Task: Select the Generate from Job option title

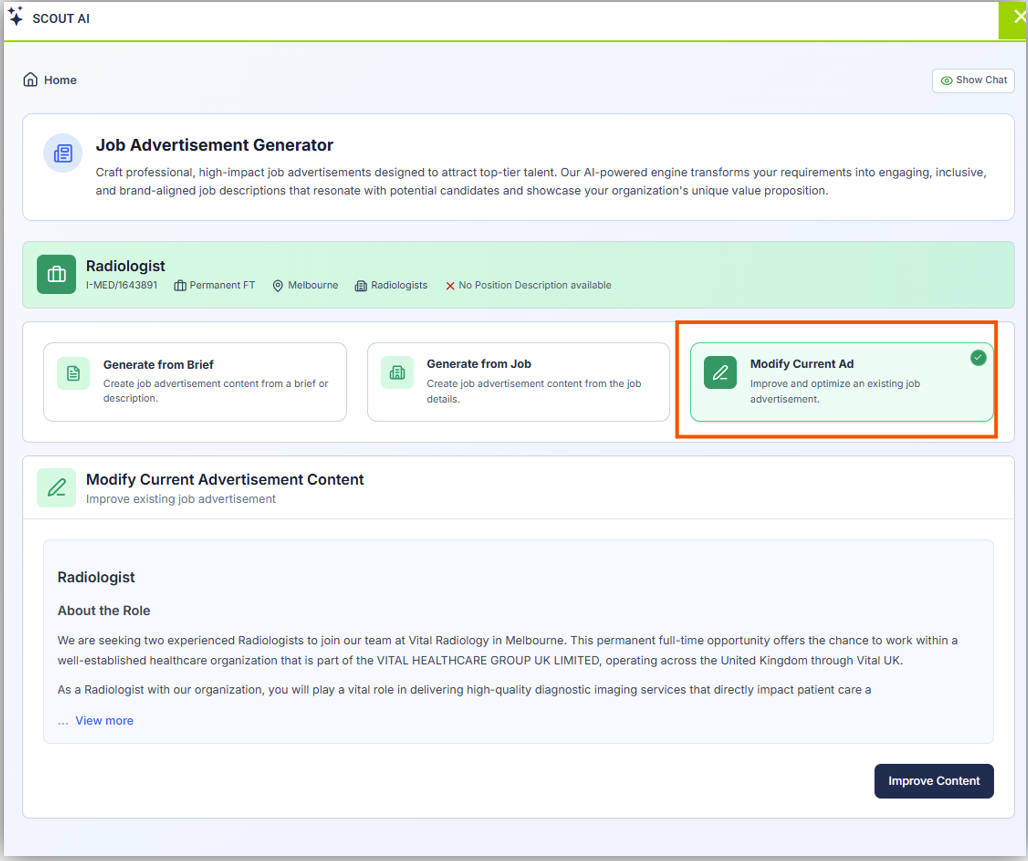Action: coord(476,365)
